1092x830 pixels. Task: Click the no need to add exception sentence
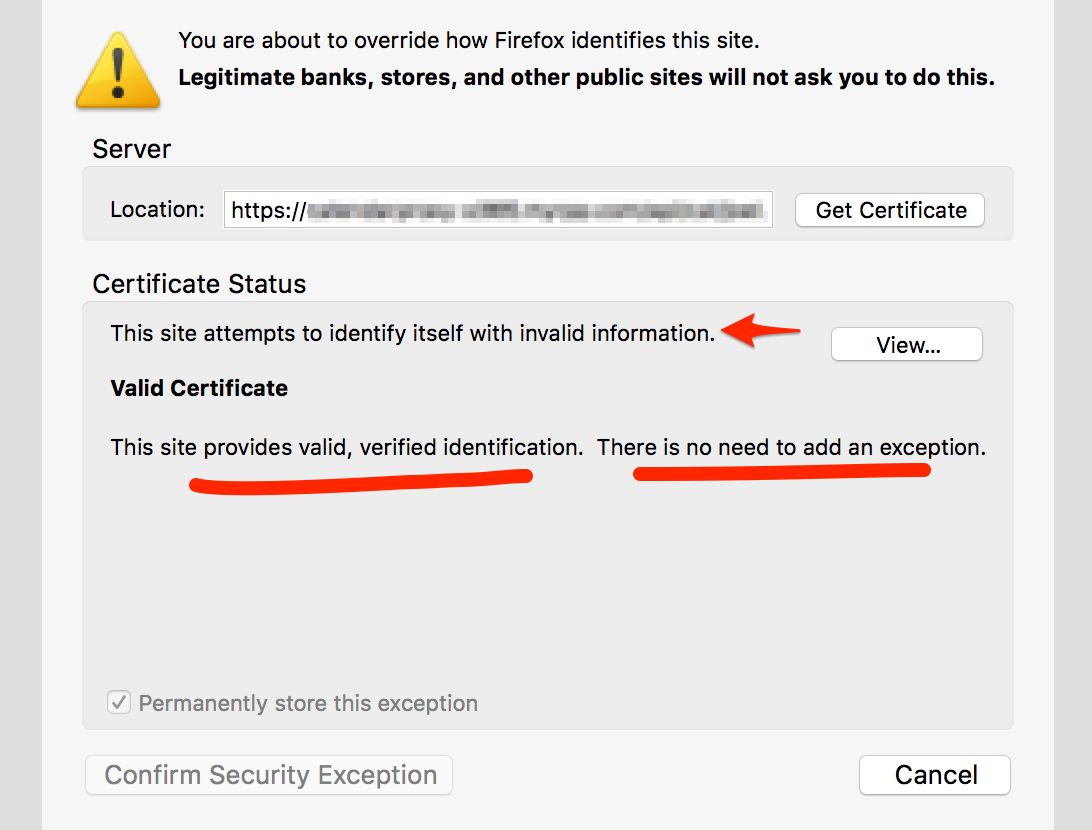[x=791, y=447]
